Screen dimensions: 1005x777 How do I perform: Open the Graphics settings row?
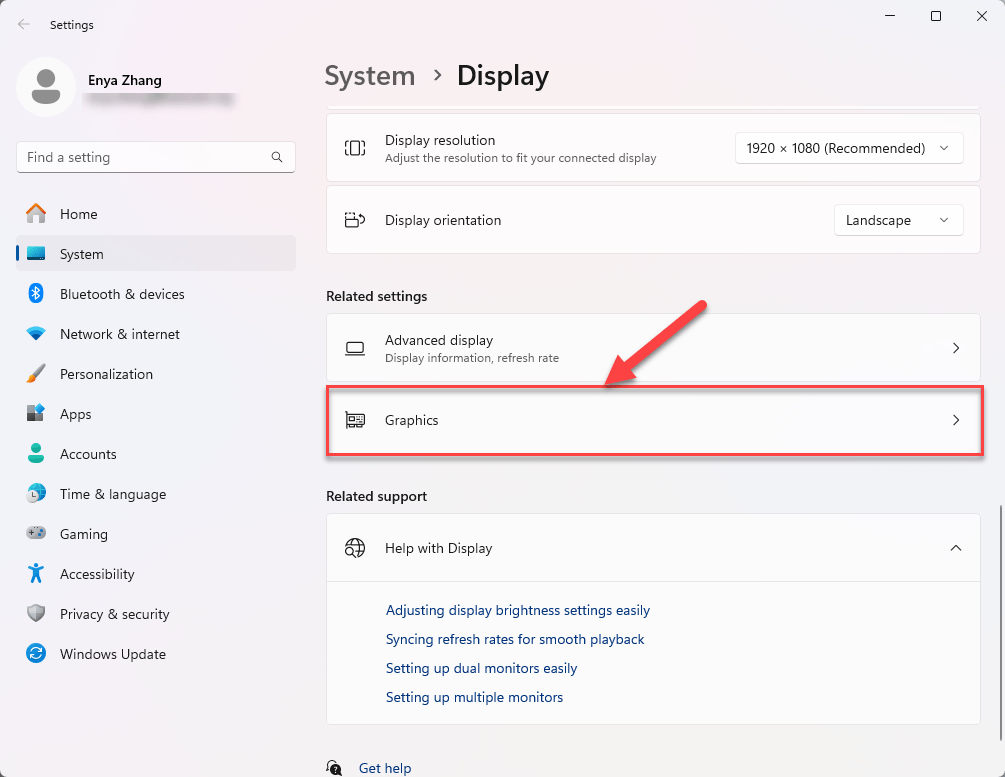(x=653, y=420)
